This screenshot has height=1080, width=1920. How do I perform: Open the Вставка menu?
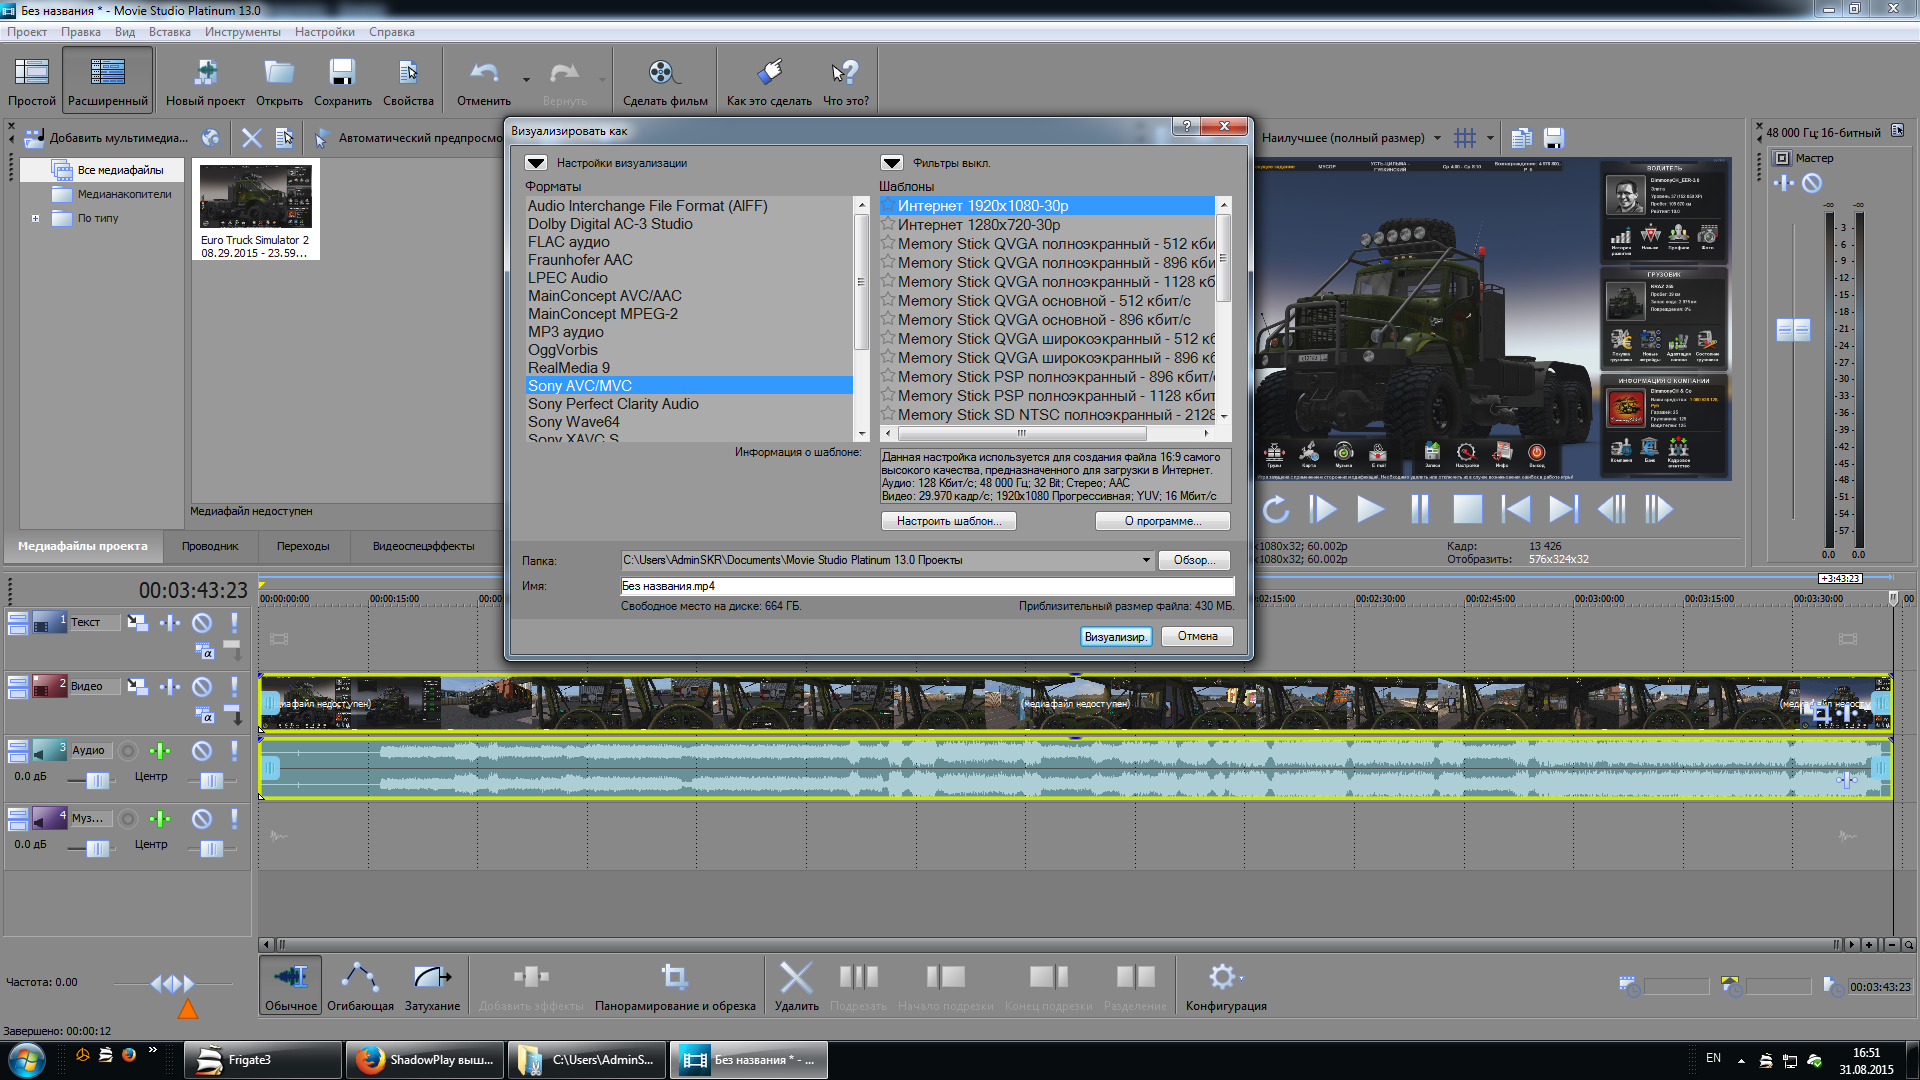(170, 32)
